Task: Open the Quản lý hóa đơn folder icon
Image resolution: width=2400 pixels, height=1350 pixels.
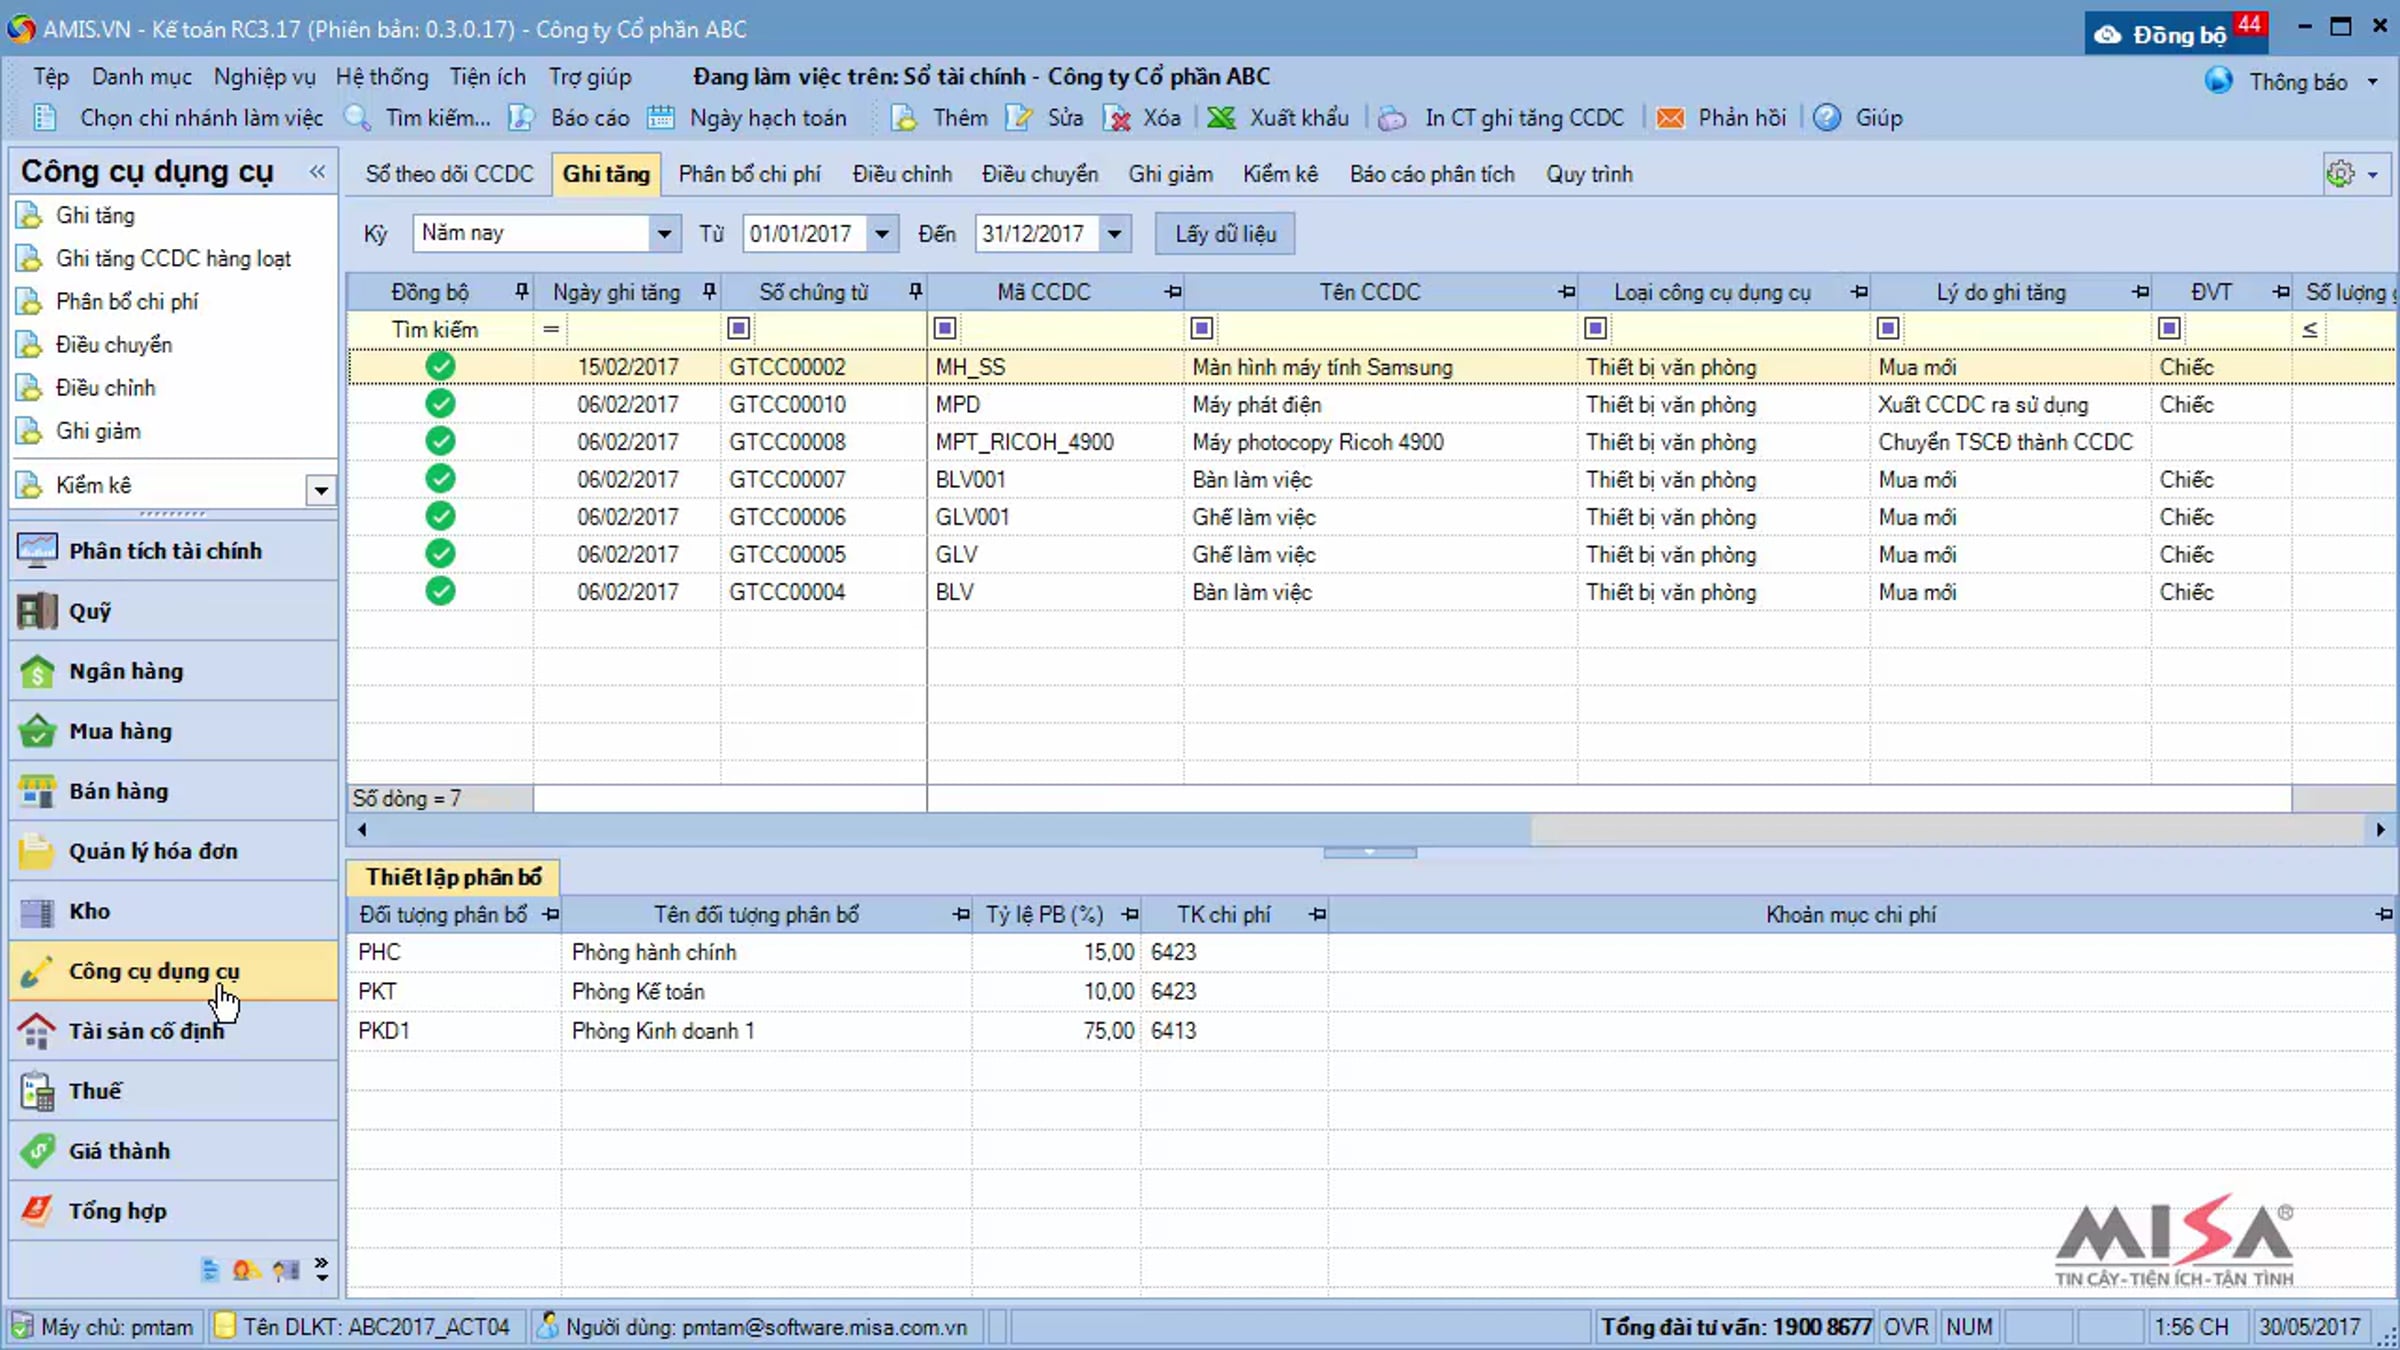Action: (37, 851)
